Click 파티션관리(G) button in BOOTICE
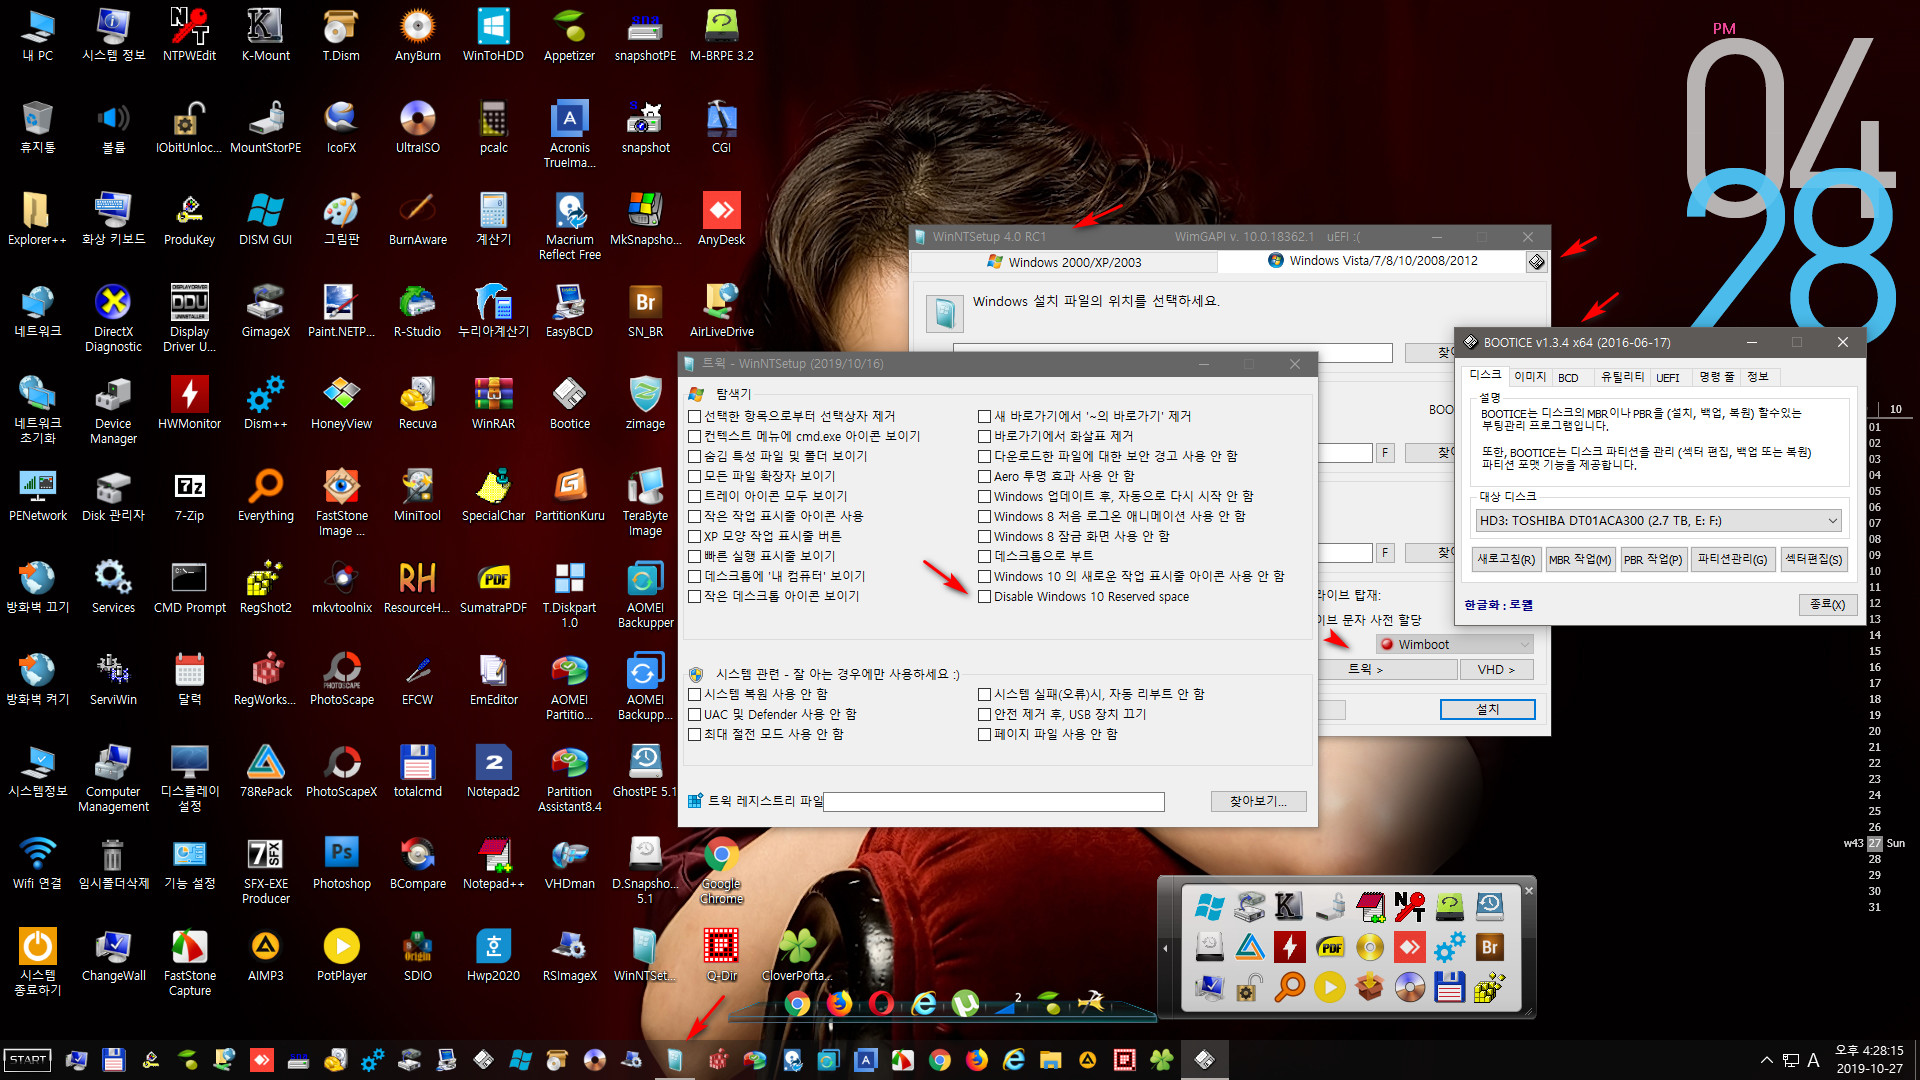 click(x=1732, y=560)
